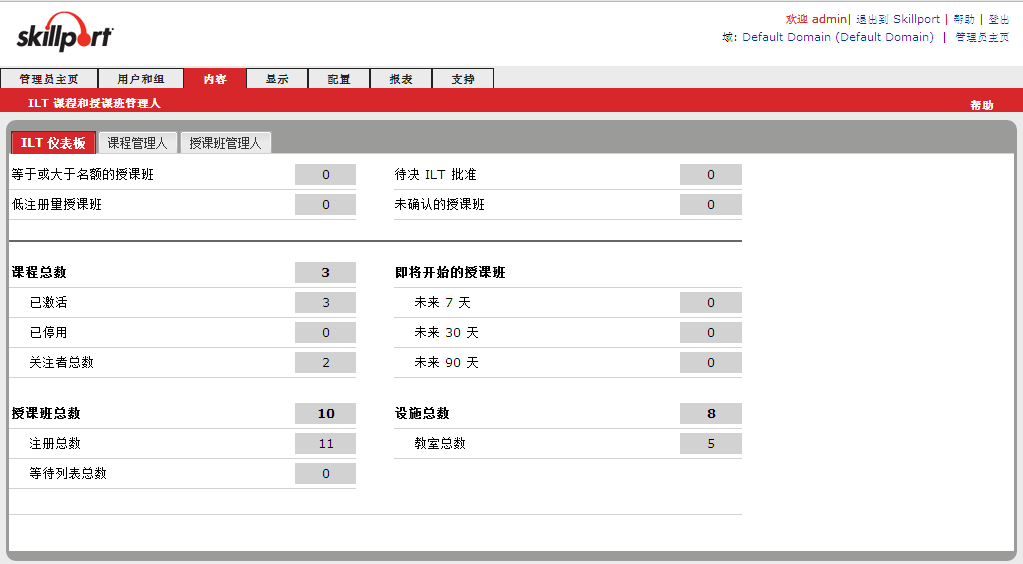This screenshot has width=1023, height=564.
Task: Click the 等待列表总数 count value
Action: (x=326, y=473)
